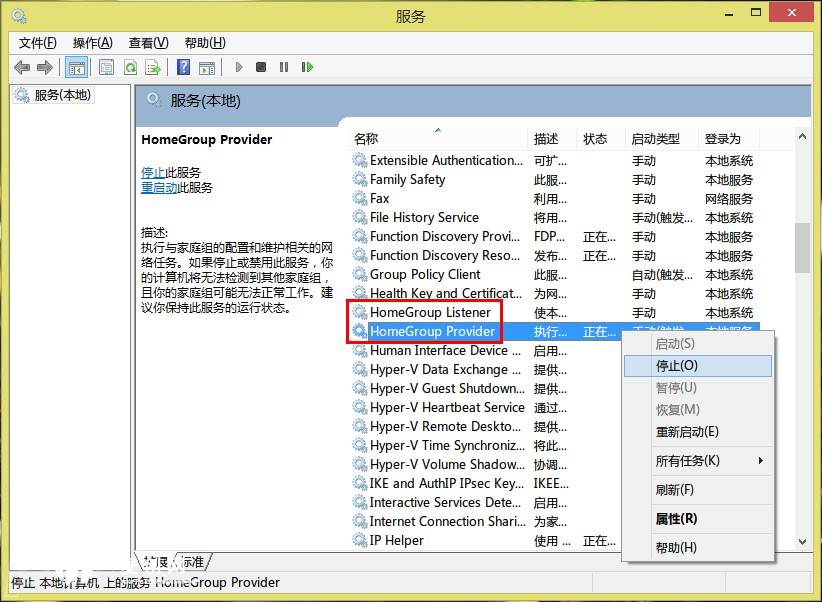Toggle the console tree pane icon
The width and height of the screenshot is (822, 602).
point(76,67)
